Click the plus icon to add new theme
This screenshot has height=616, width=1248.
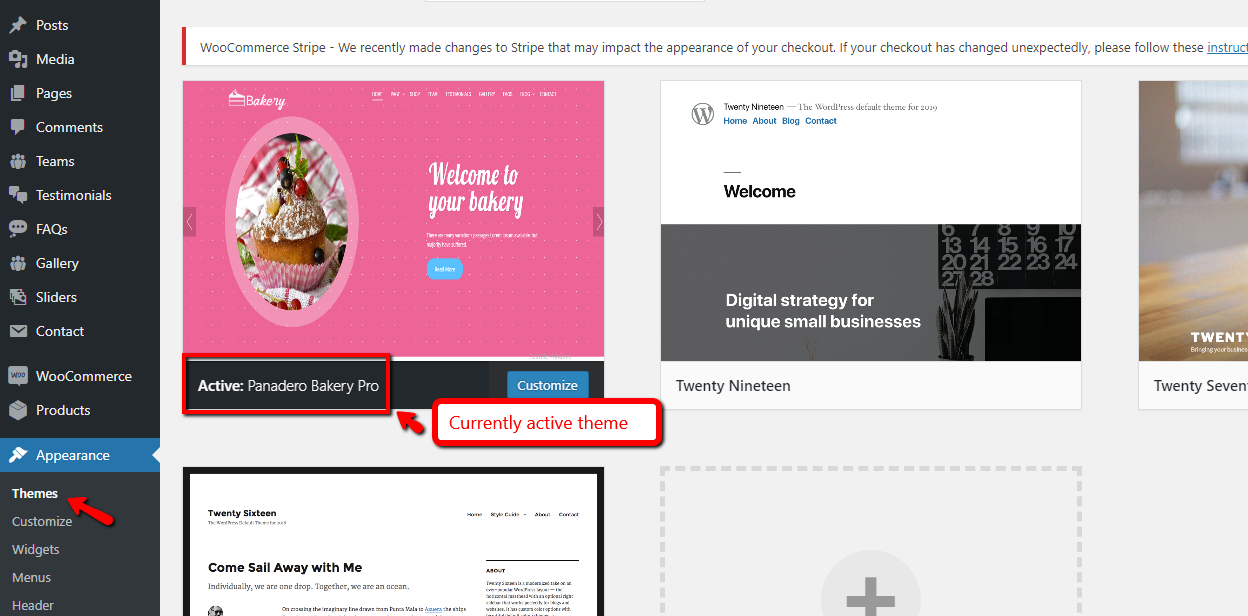(870, 597)
